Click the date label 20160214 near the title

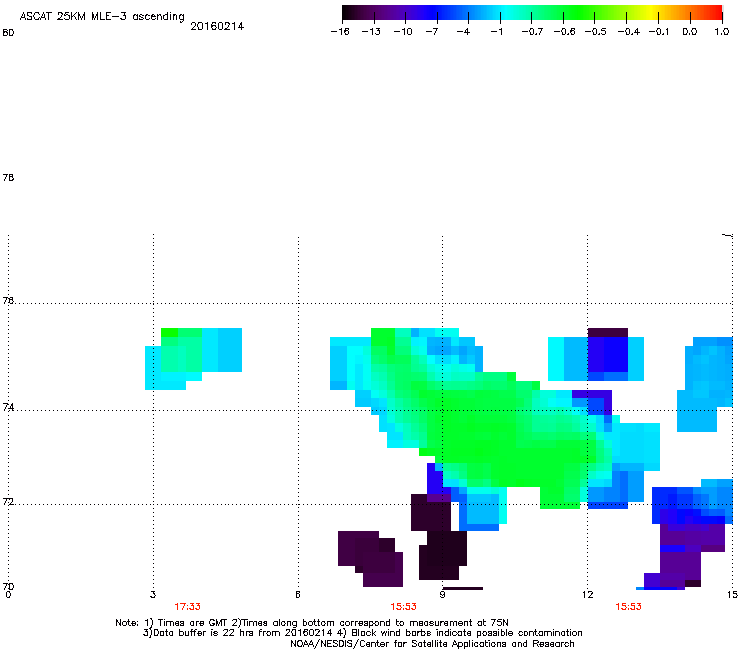pos(217,26)
